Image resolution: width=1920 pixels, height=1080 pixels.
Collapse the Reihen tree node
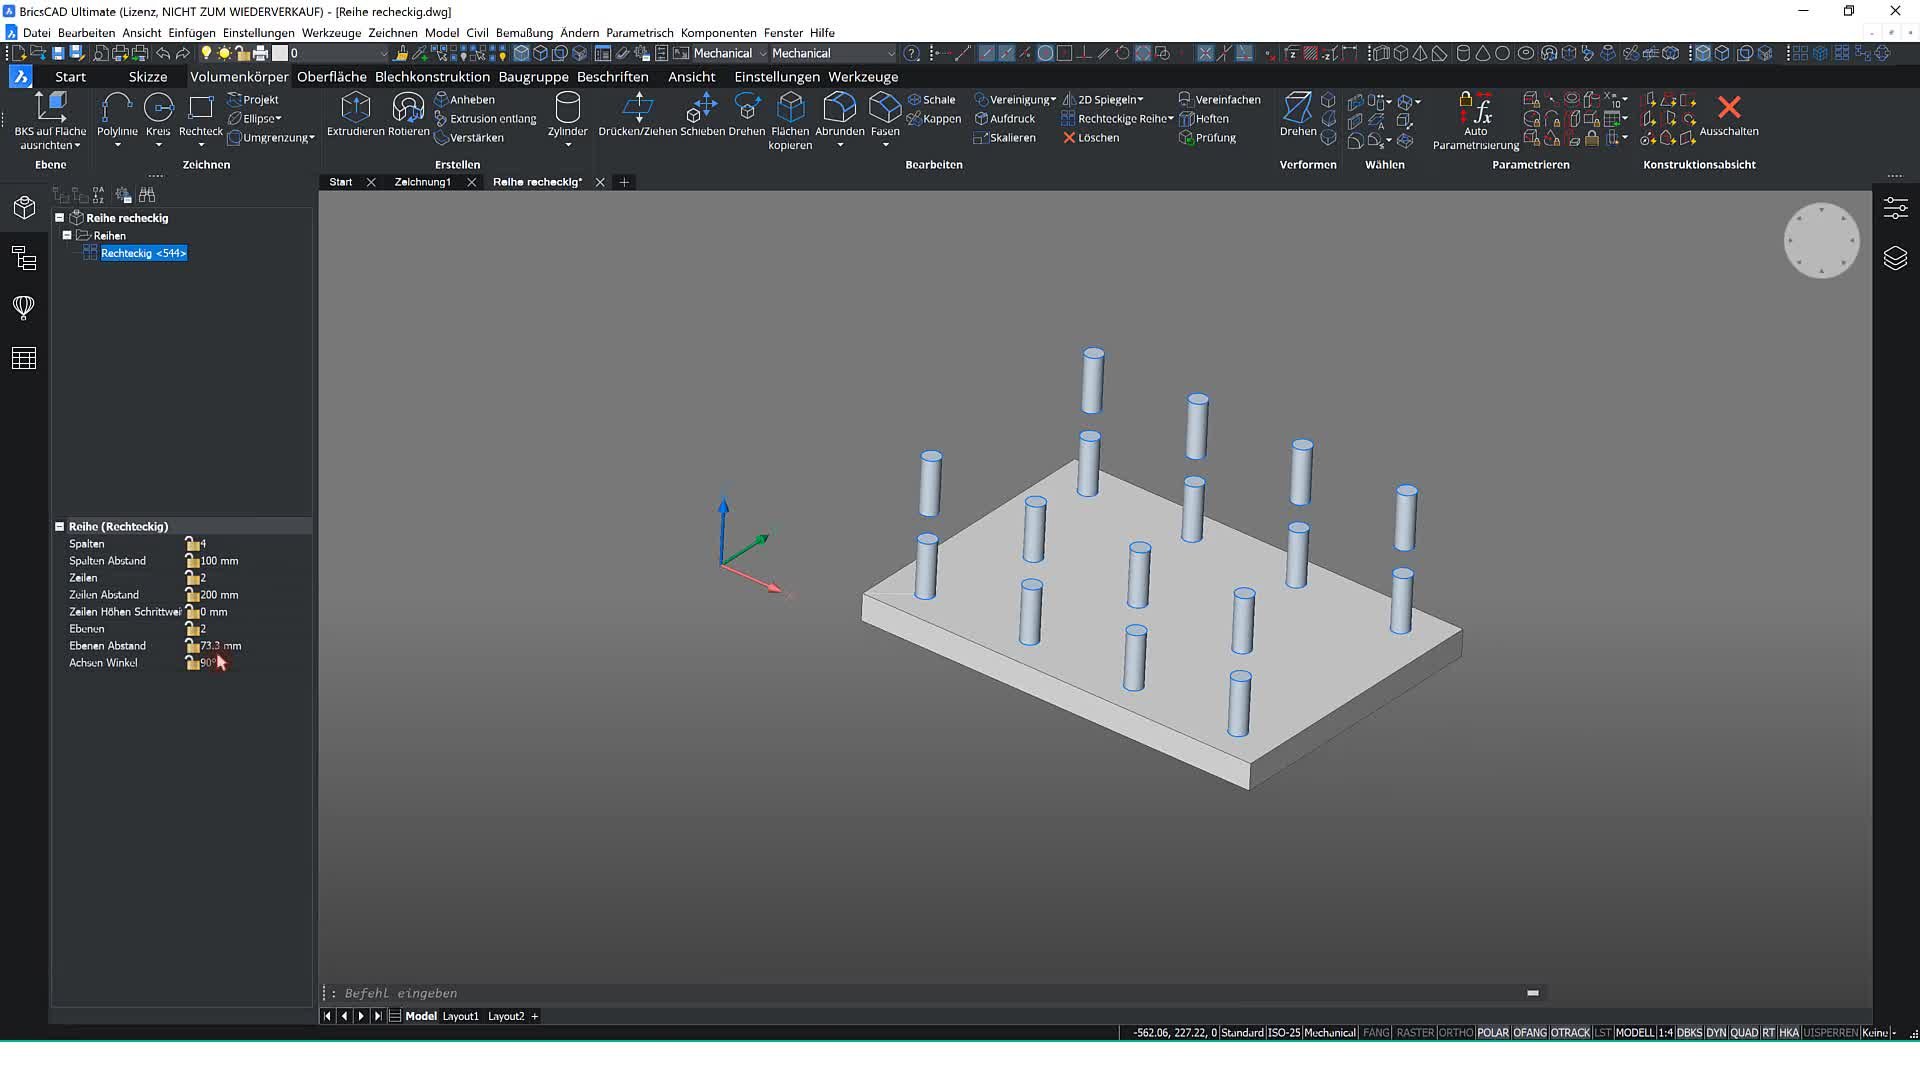click(67, 235)
